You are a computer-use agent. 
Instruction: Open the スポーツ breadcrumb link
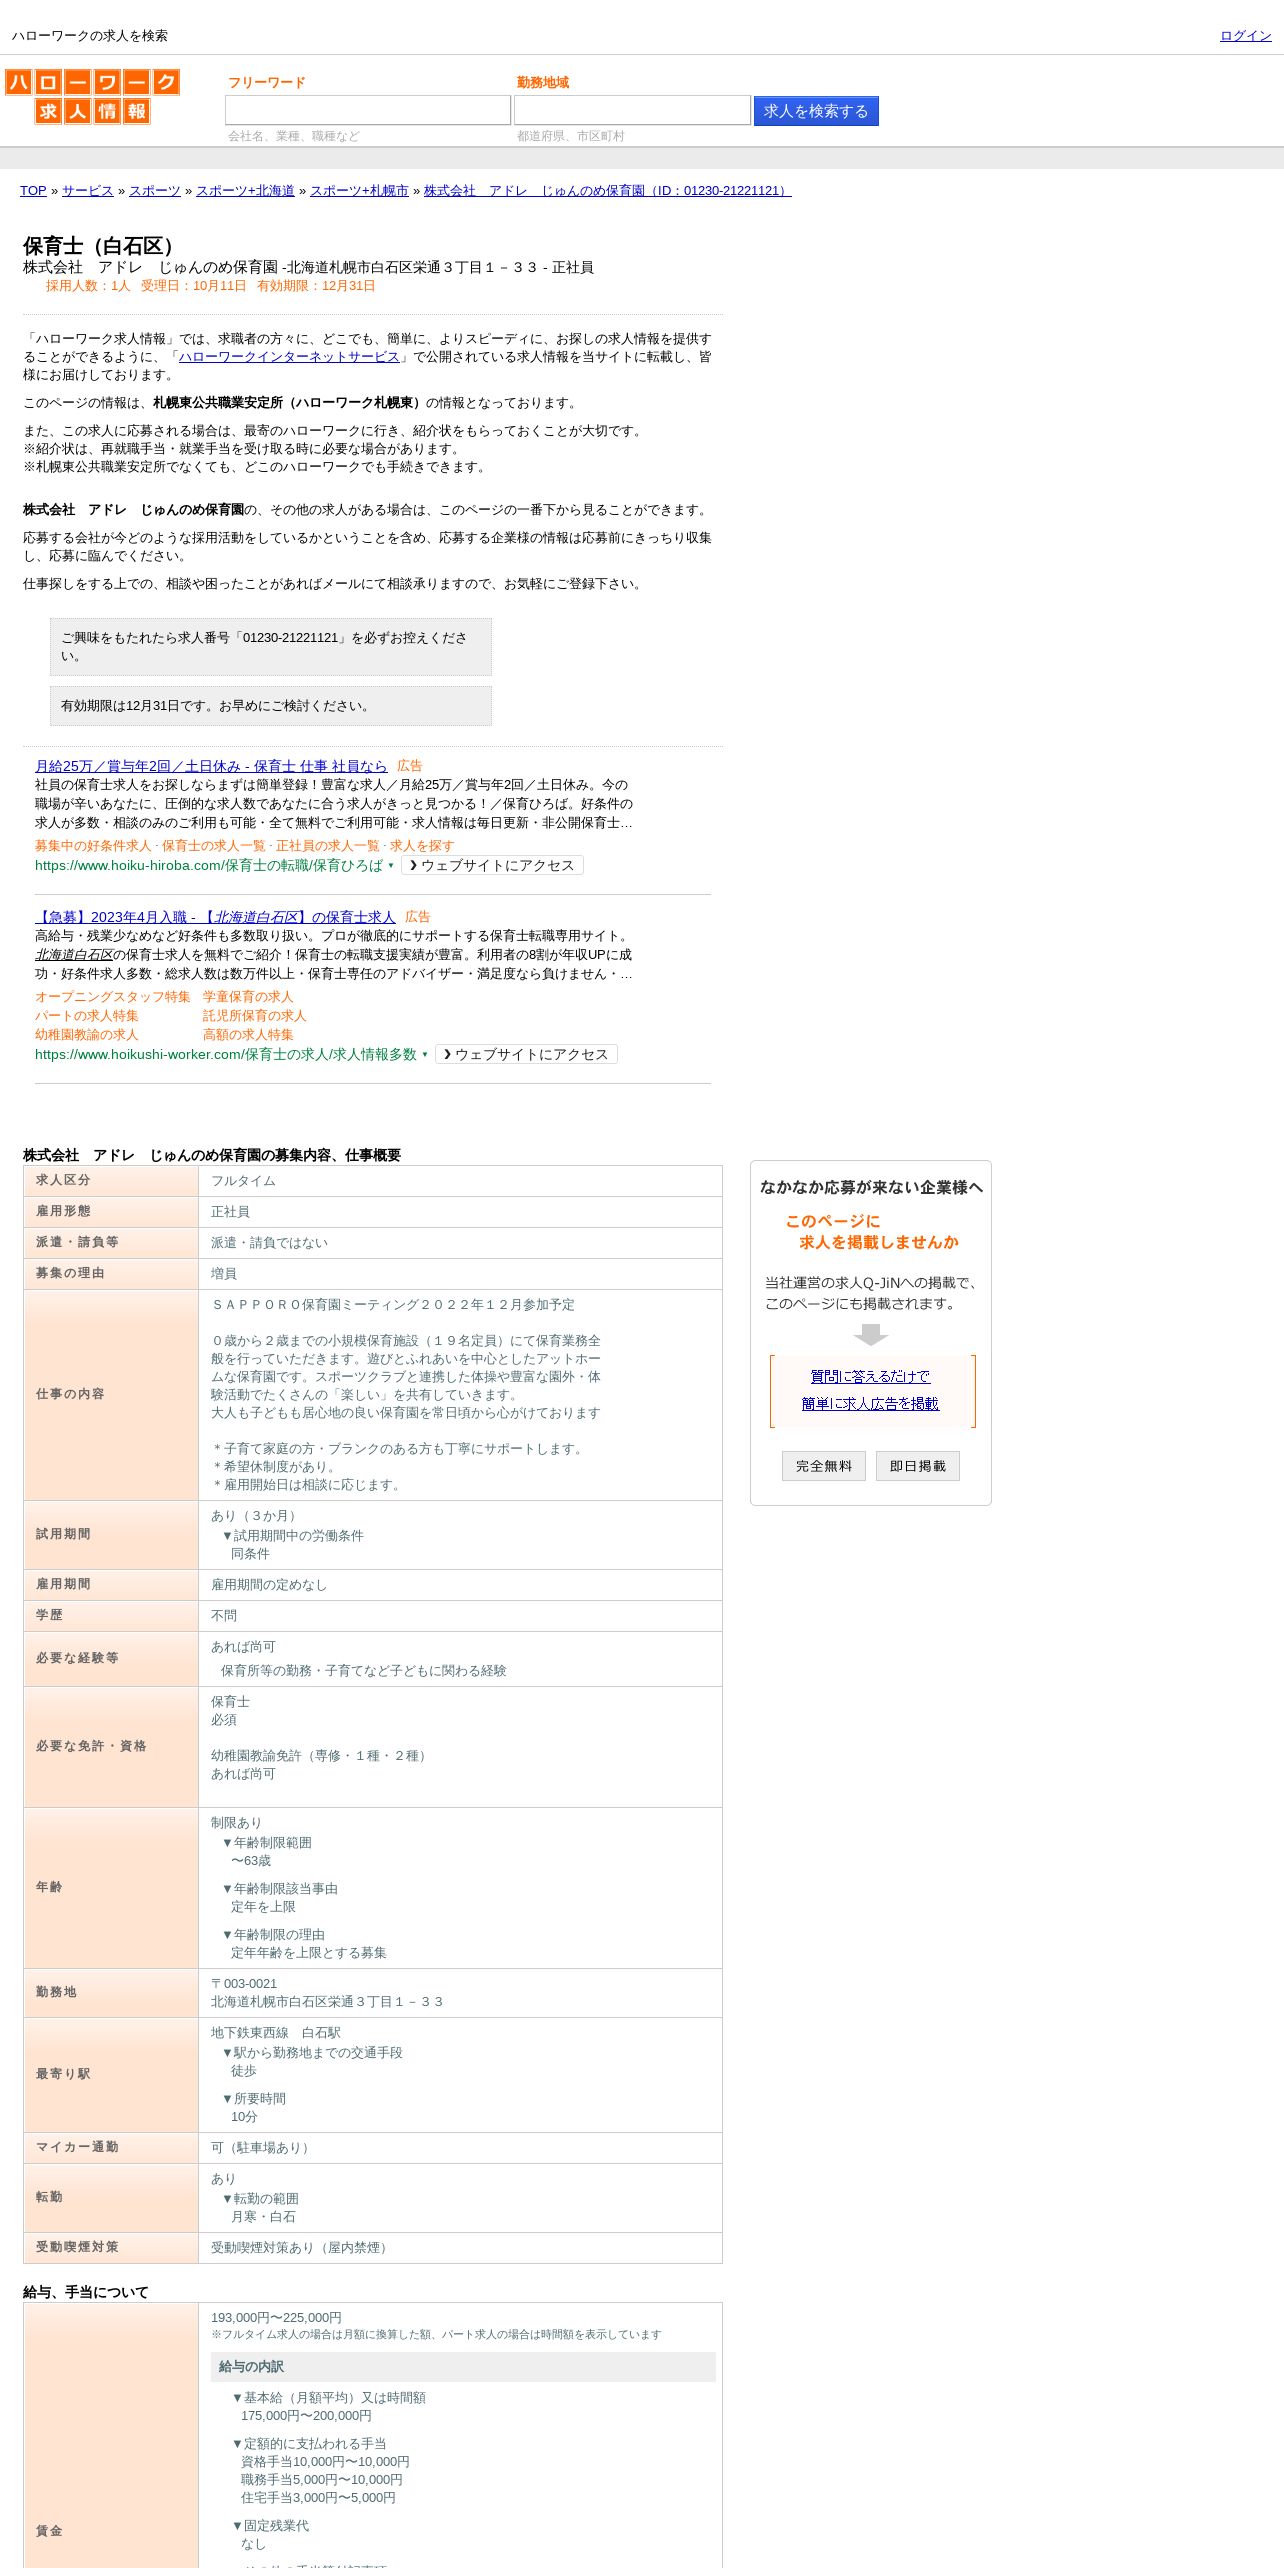click(155, 191)
